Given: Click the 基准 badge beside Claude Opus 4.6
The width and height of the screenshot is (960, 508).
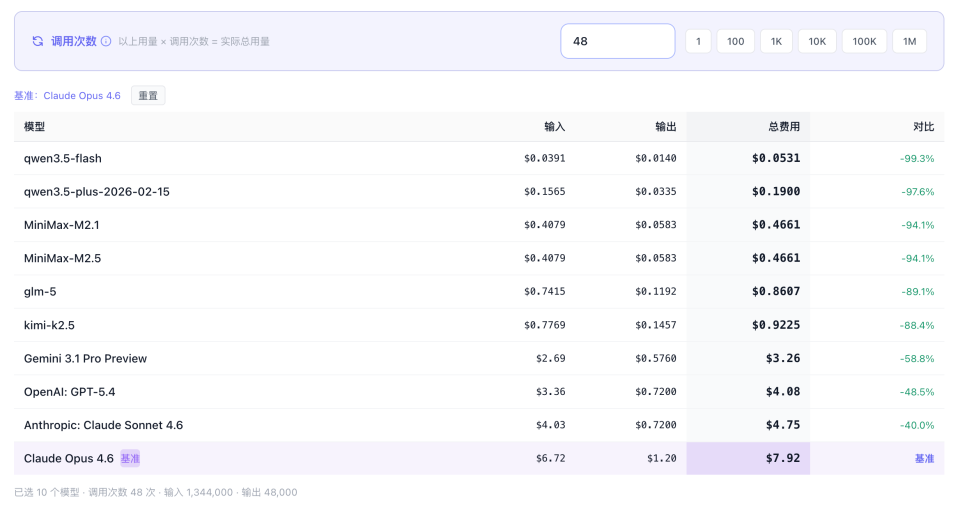Looking at the screenshot, I should point(130,458).
